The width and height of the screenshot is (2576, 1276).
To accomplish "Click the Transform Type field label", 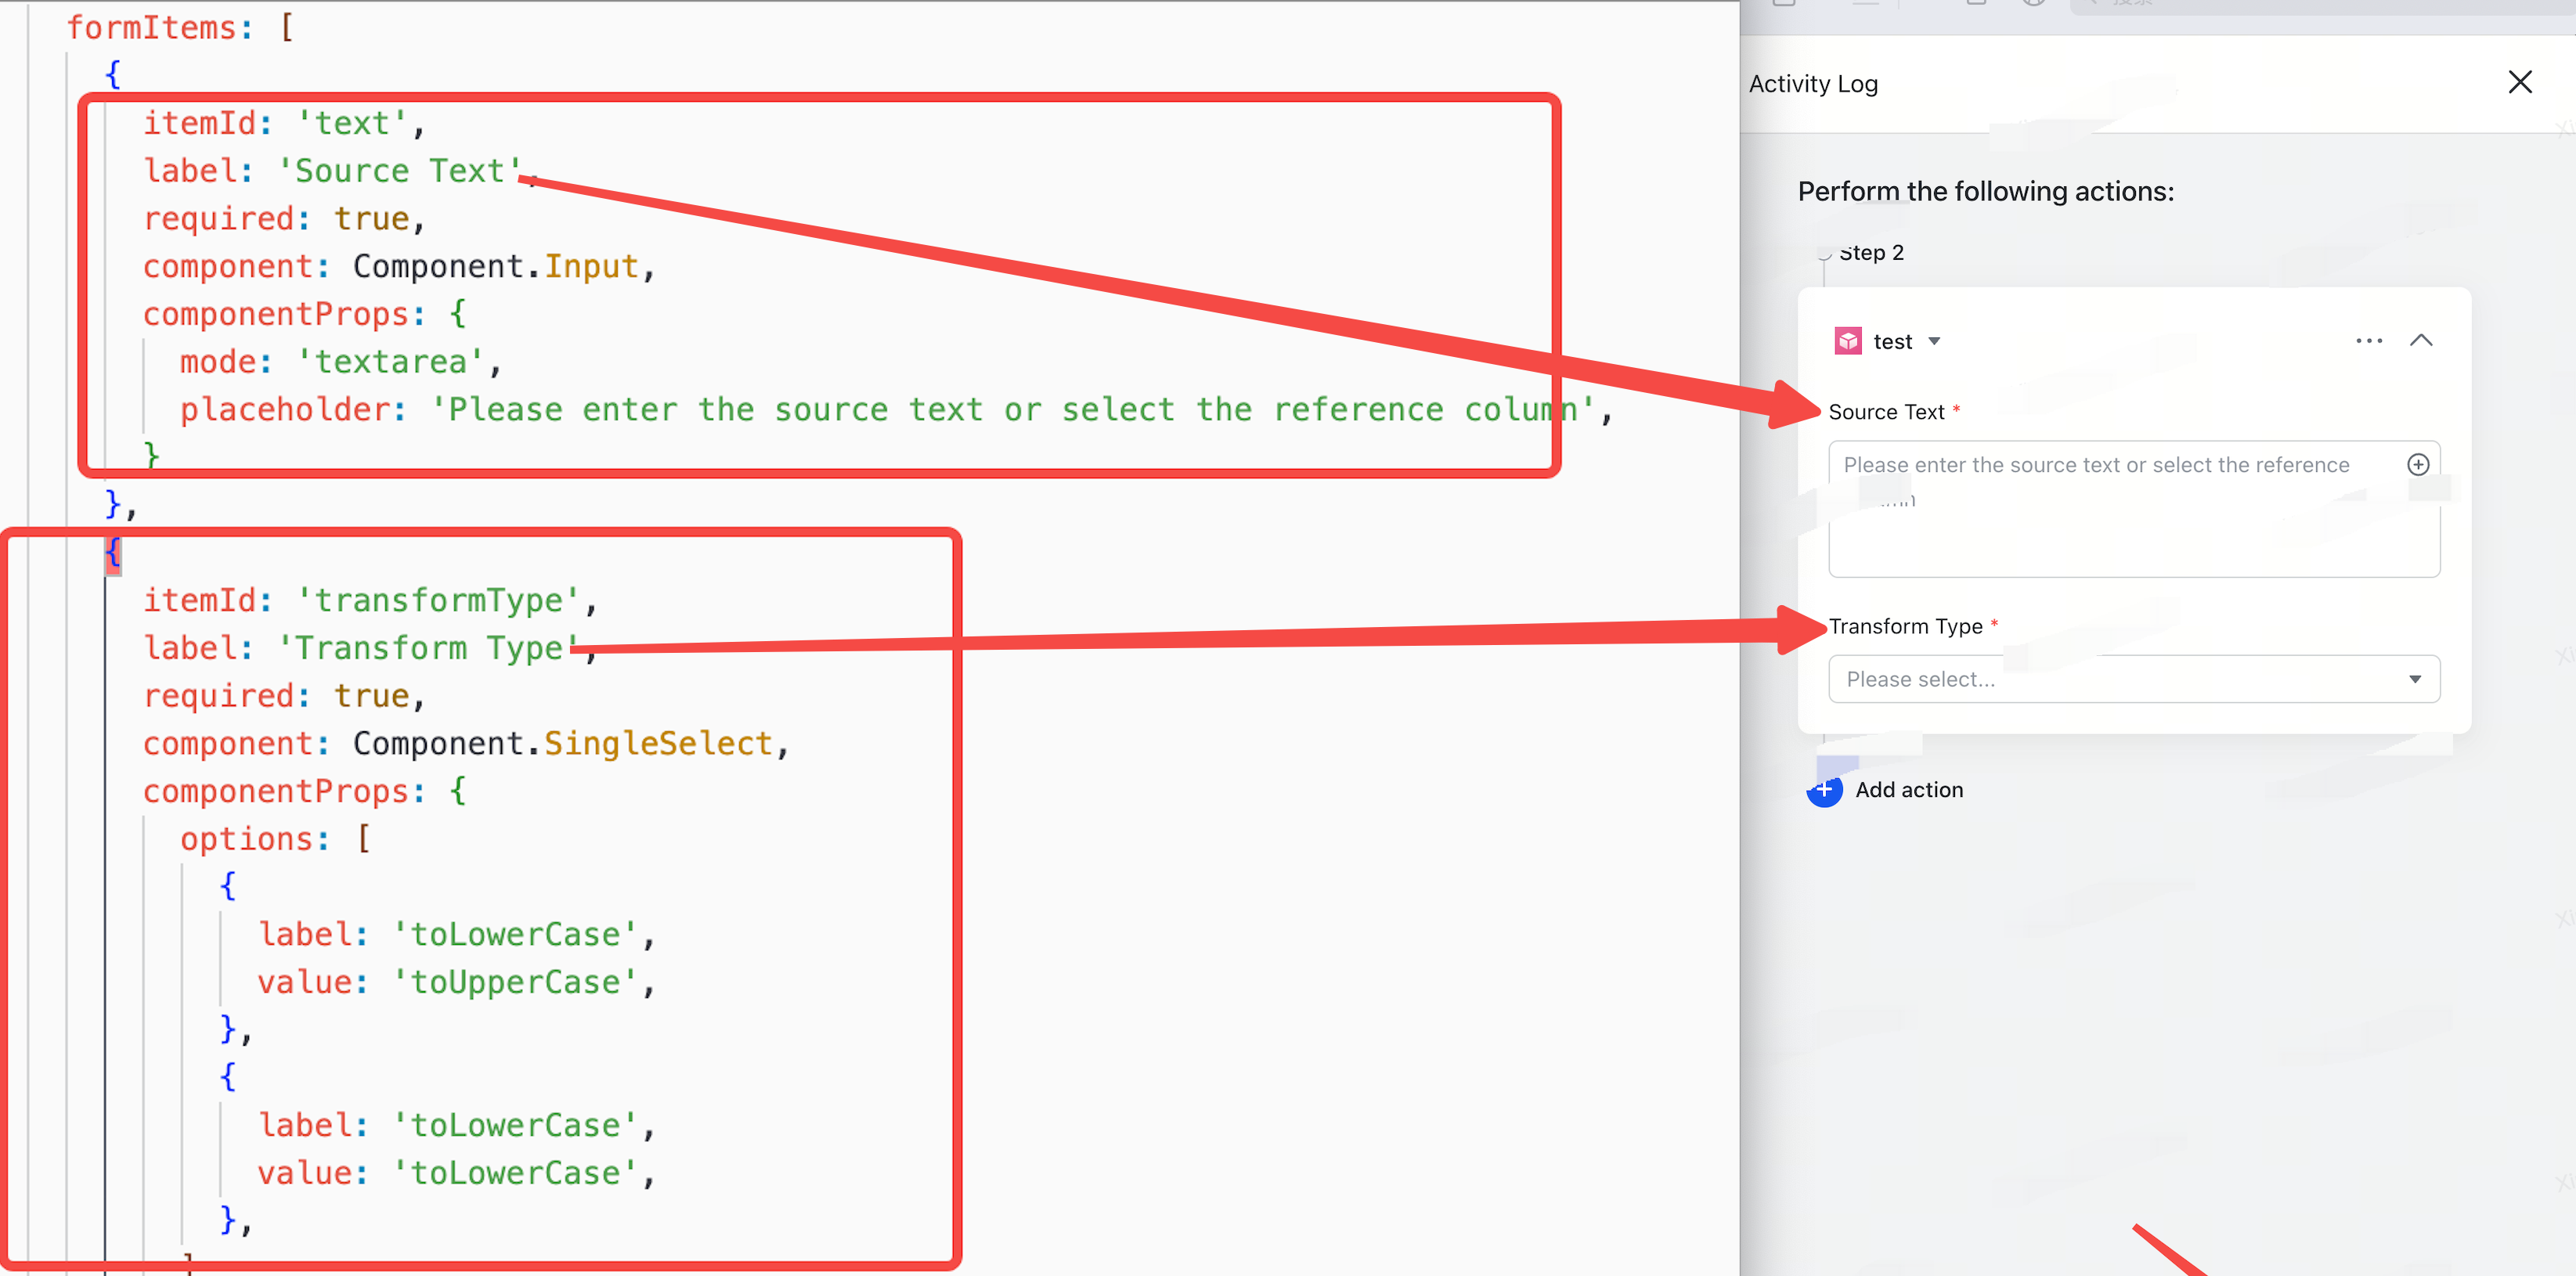I will point(1905,626).
